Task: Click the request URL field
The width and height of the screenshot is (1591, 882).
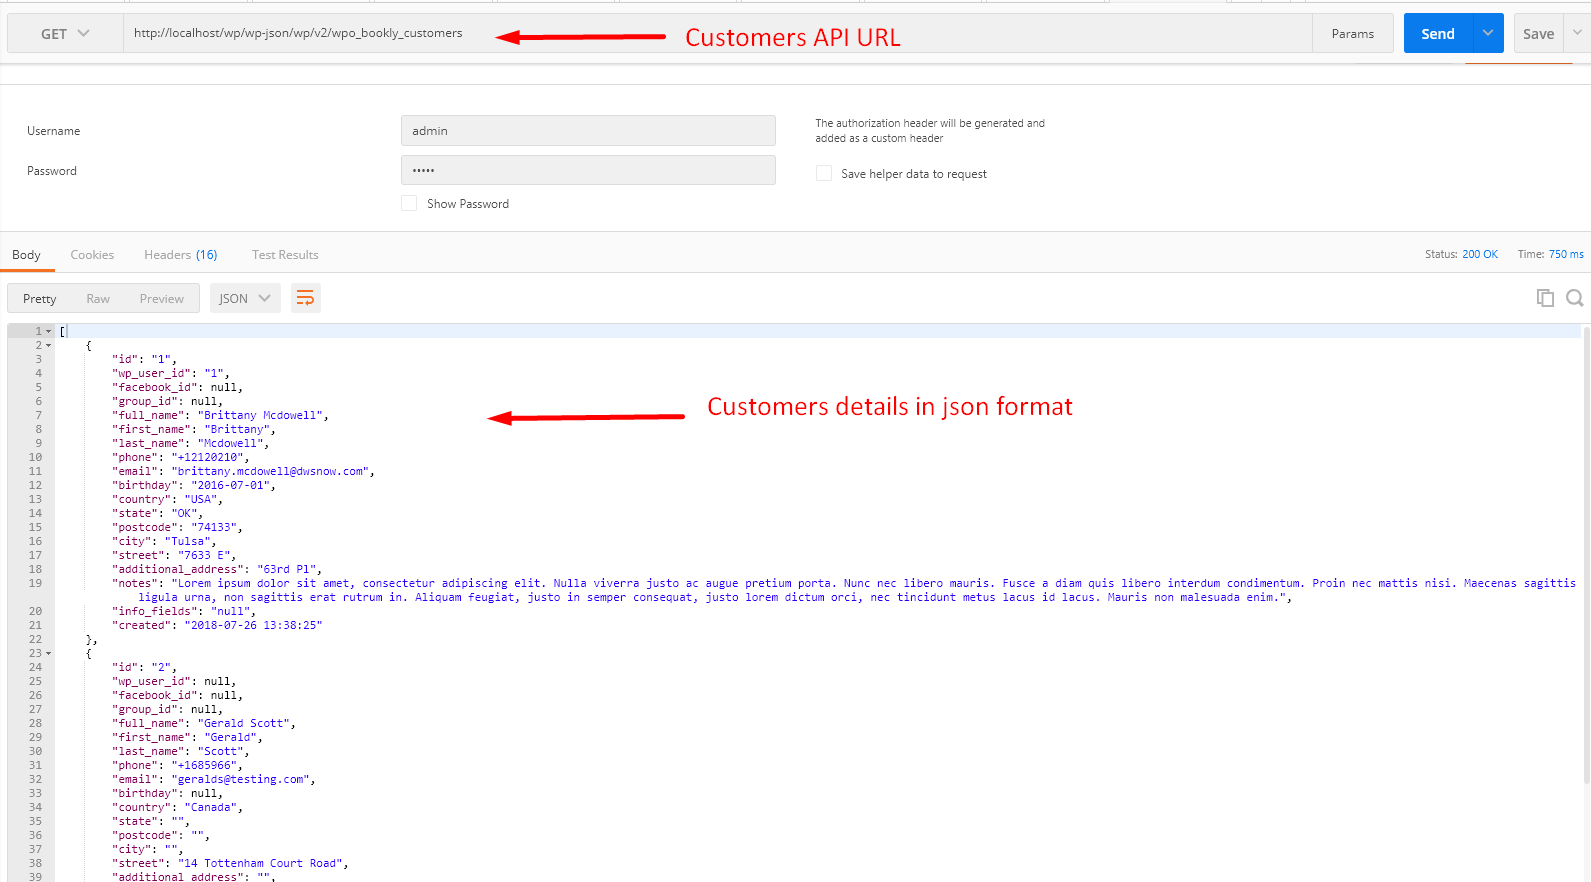Action: [x=717, y=34]
